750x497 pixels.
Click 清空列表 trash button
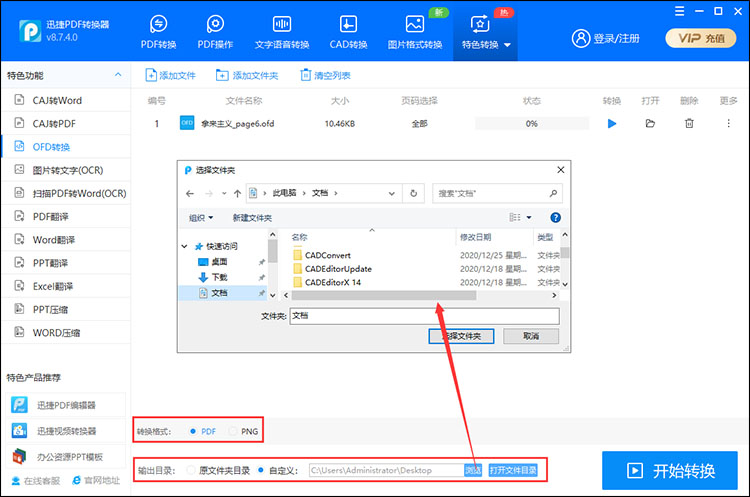[325, 75]
